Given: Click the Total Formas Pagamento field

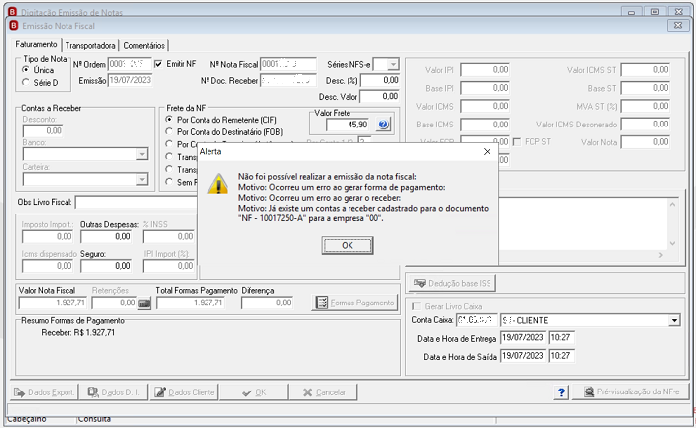Looking at the screenshot, I should 190,303.
